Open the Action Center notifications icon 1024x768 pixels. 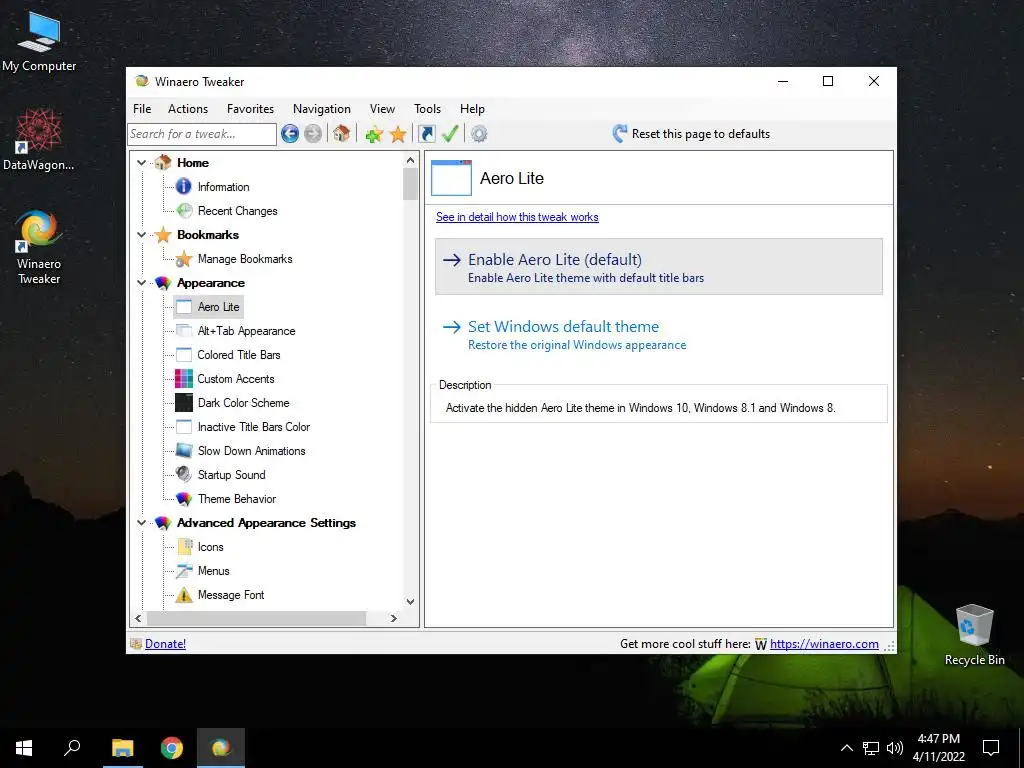(991, 748)
